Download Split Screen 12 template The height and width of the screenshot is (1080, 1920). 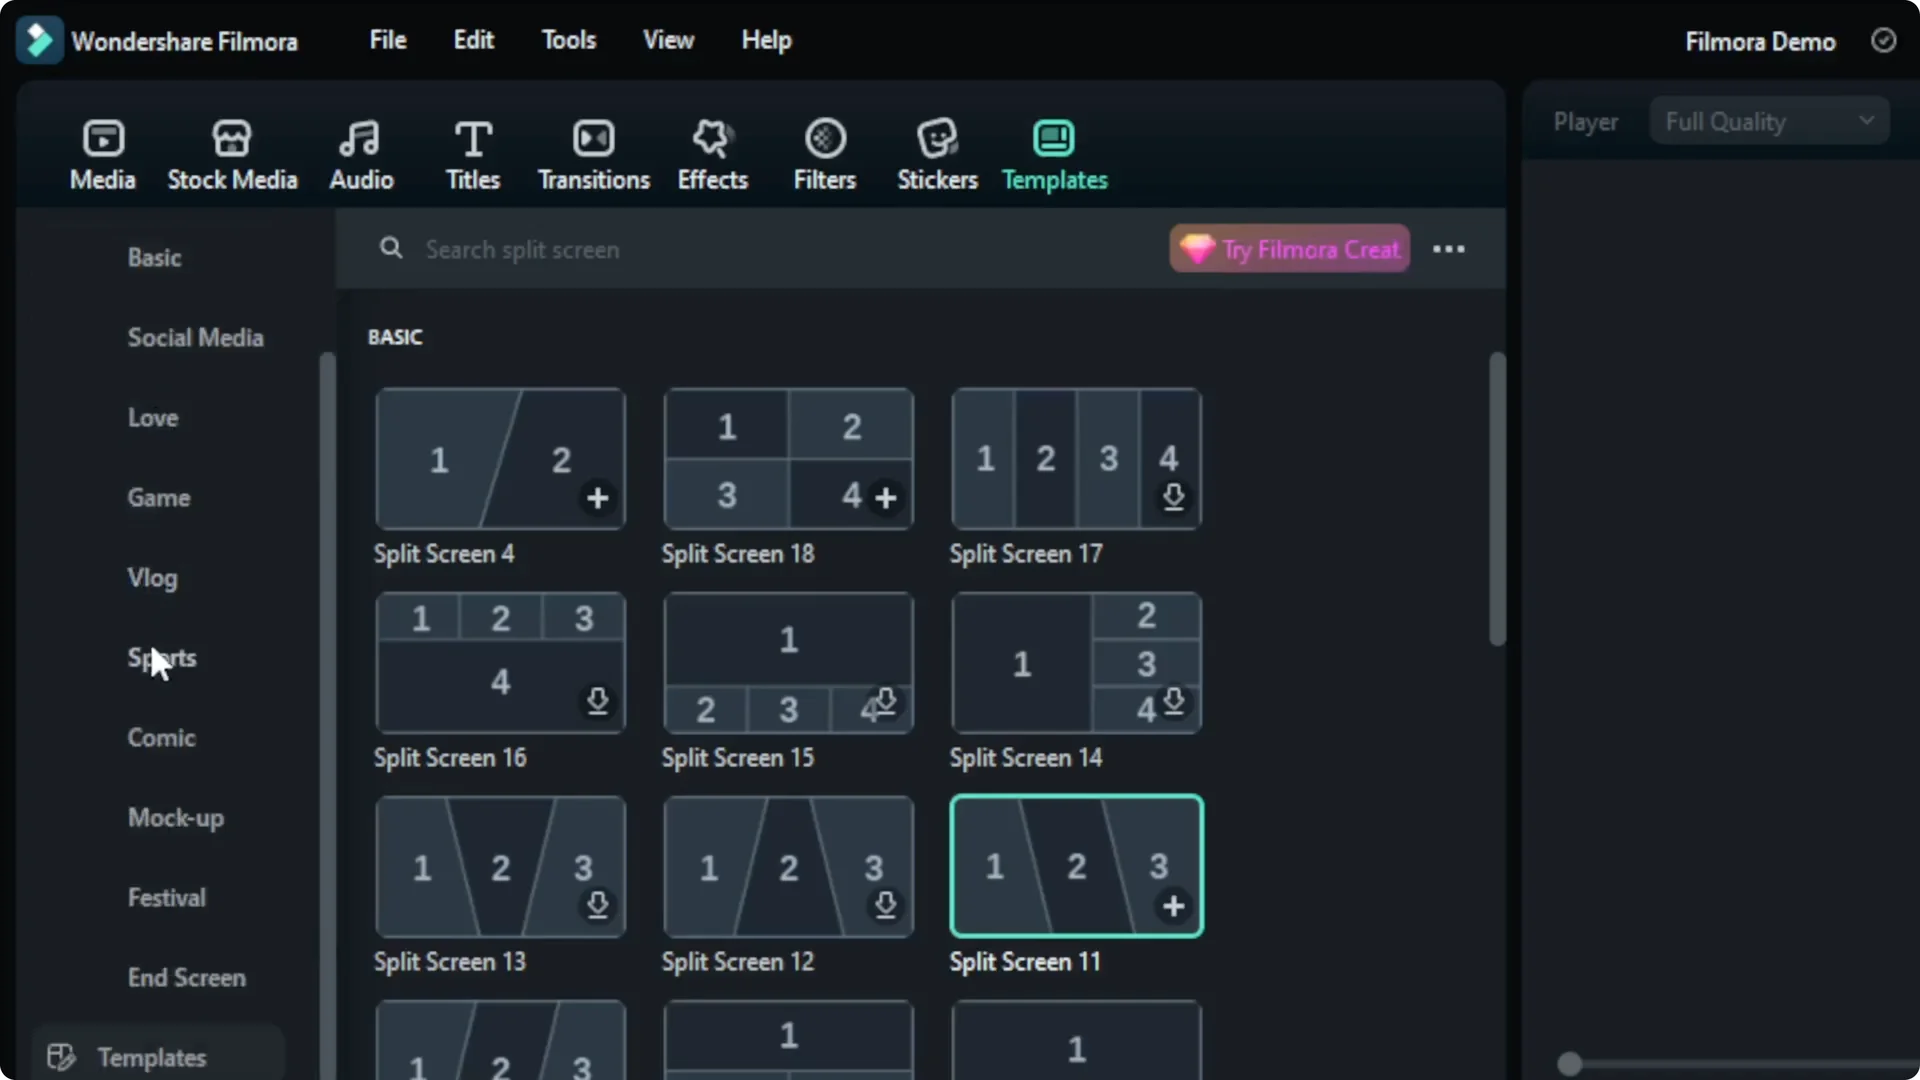[886, 905]
